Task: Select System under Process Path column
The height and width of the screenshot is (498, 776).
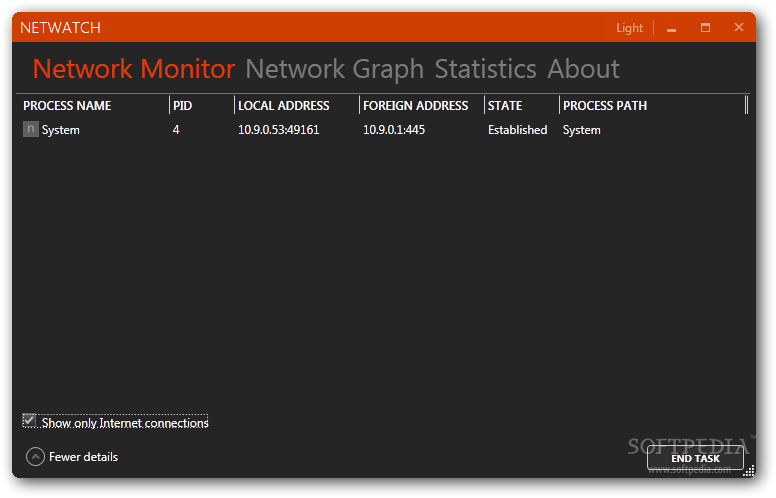Action: coord(582,130)
